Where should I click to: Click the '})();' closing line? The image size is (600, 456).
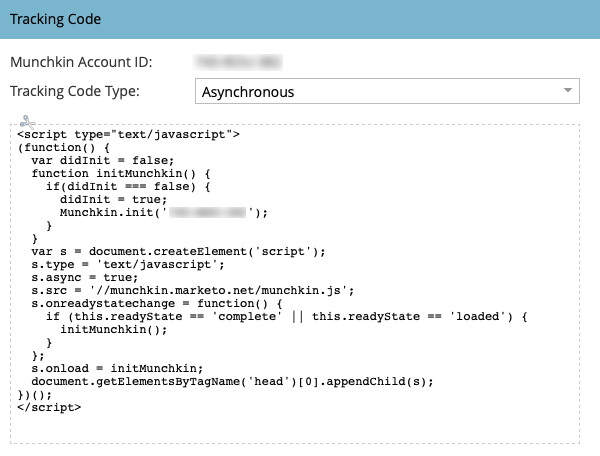tap(34, 394)
